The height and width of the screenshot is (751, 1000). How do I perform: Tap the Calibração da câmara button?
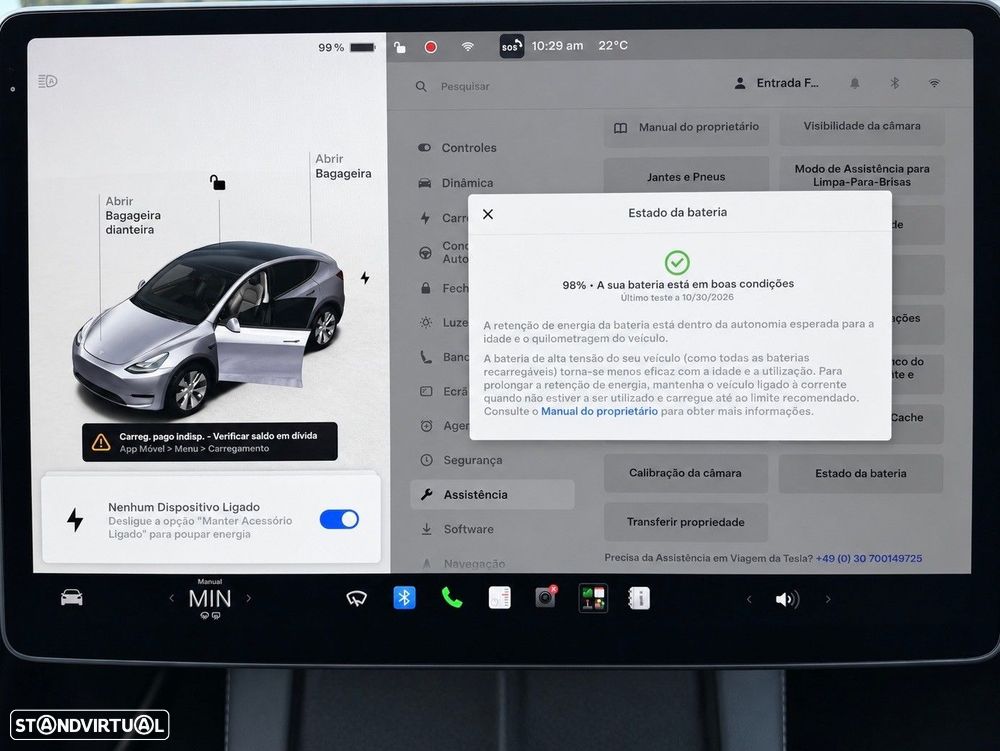coord(686,473)
